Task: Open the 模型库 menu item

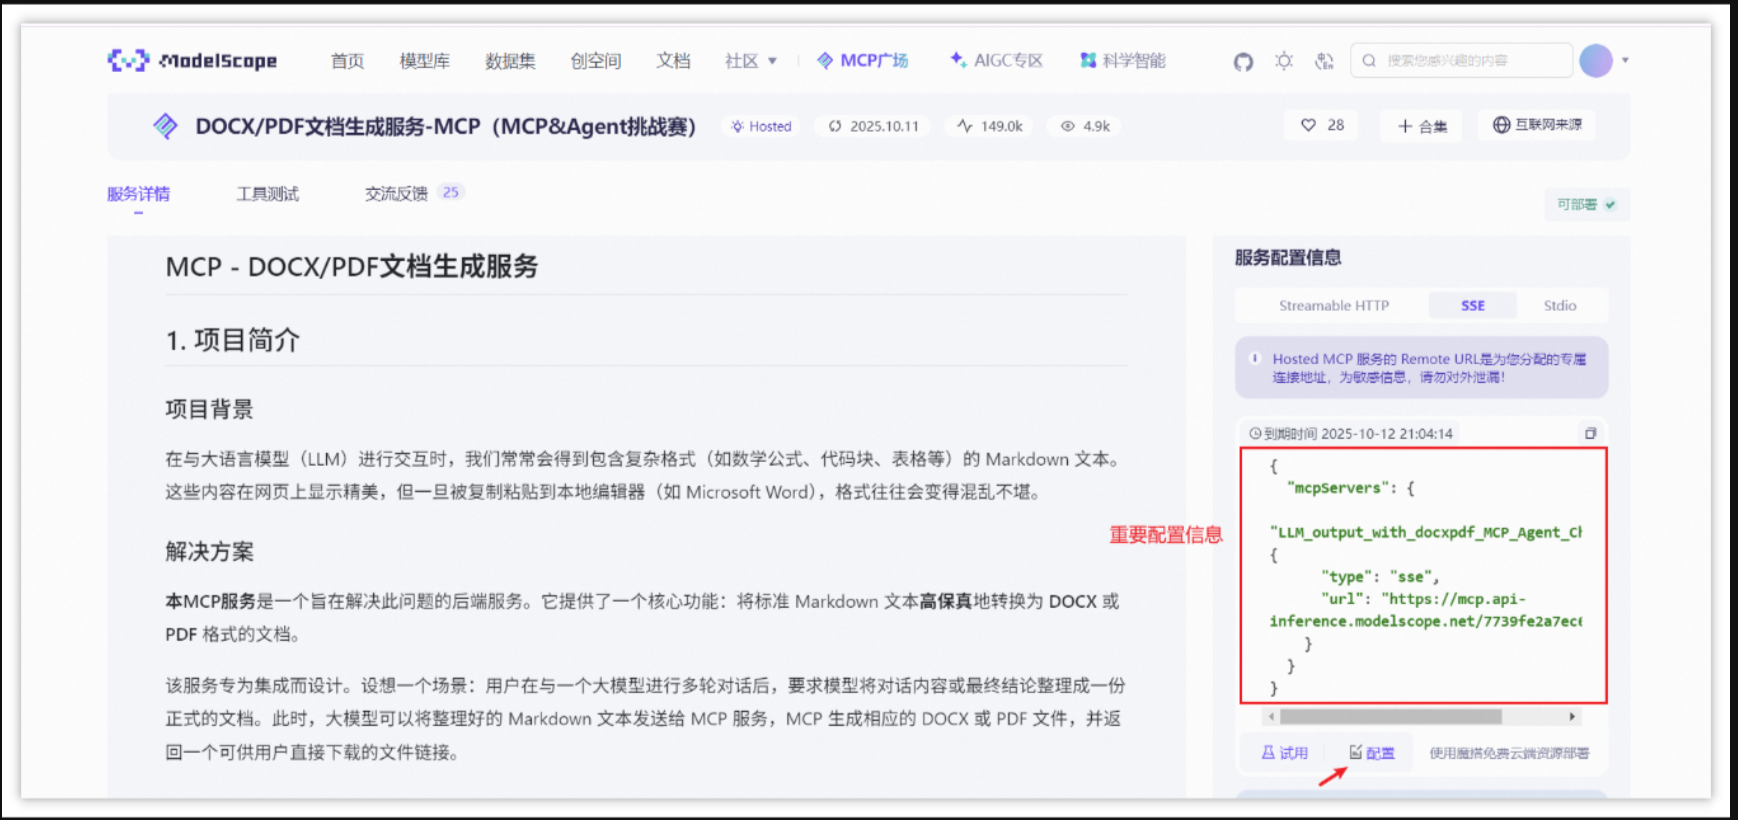Action: (x=424, y=61)
